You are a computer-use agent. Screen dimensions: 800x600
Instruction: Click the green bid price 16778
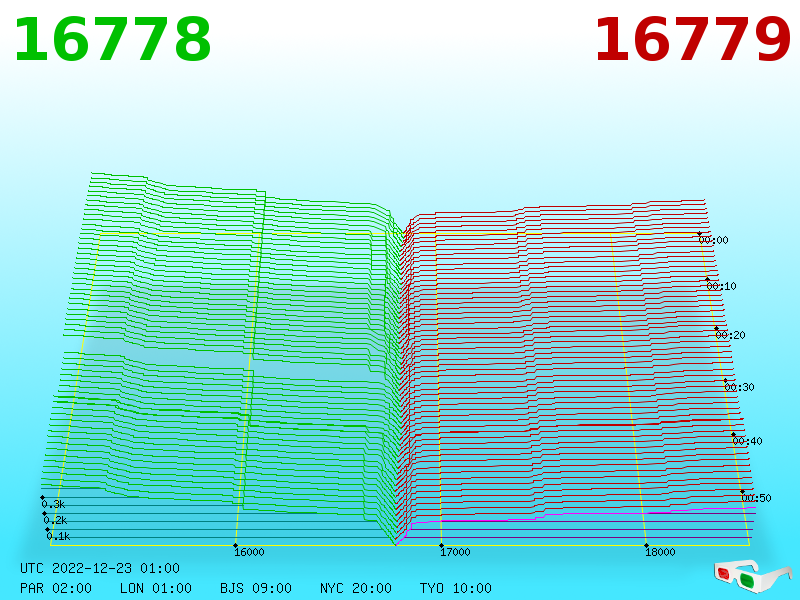[x=113, y=40]
